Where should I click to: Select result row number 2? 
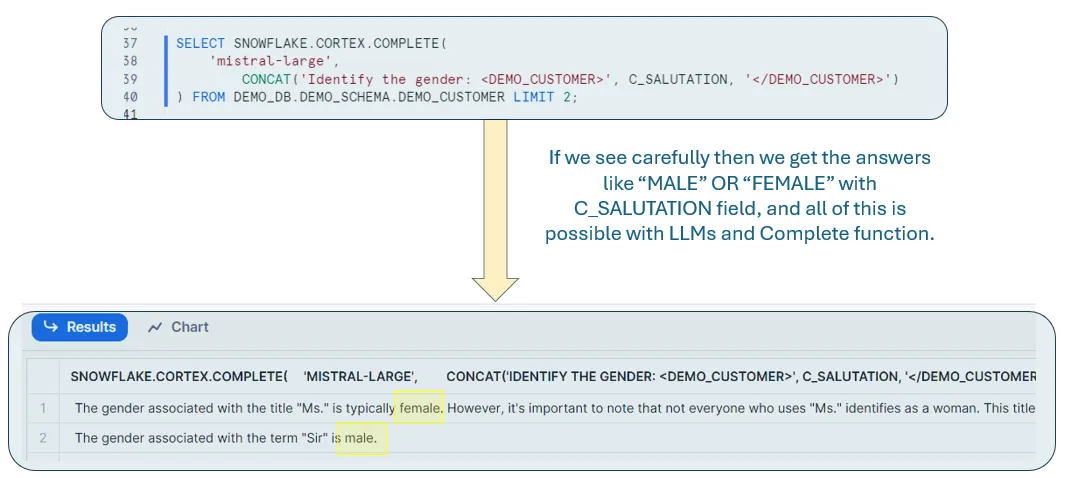pos(43,438)
